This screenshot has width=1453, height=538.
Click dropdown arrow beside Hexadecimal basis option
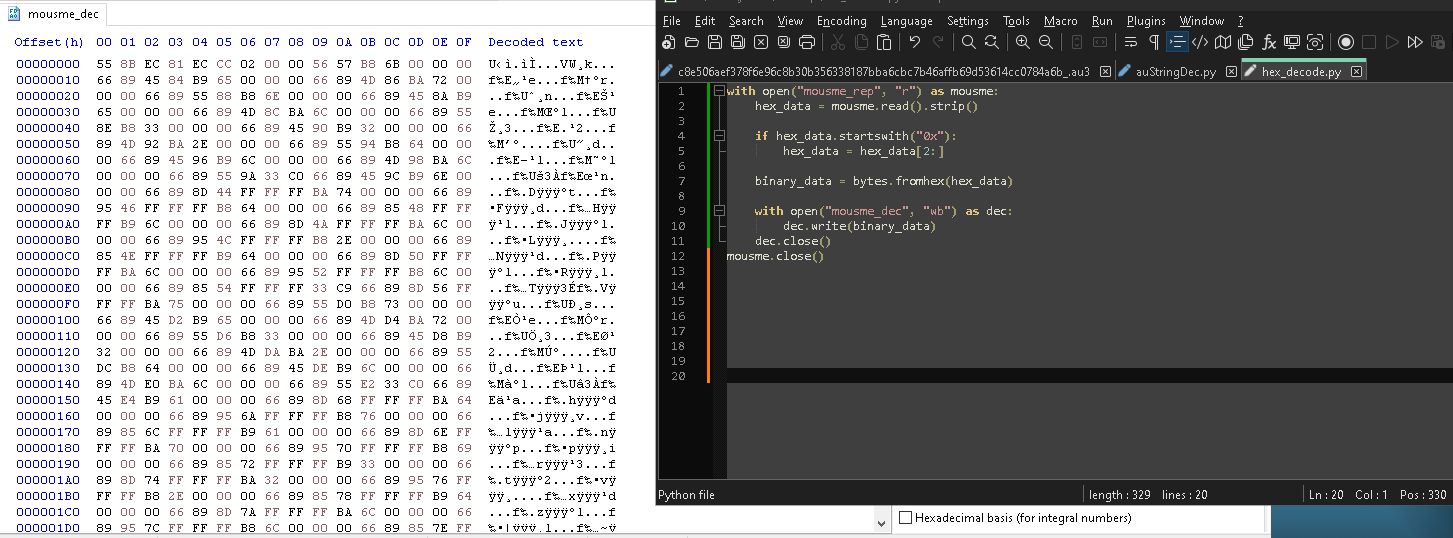[x=881, y=522]
